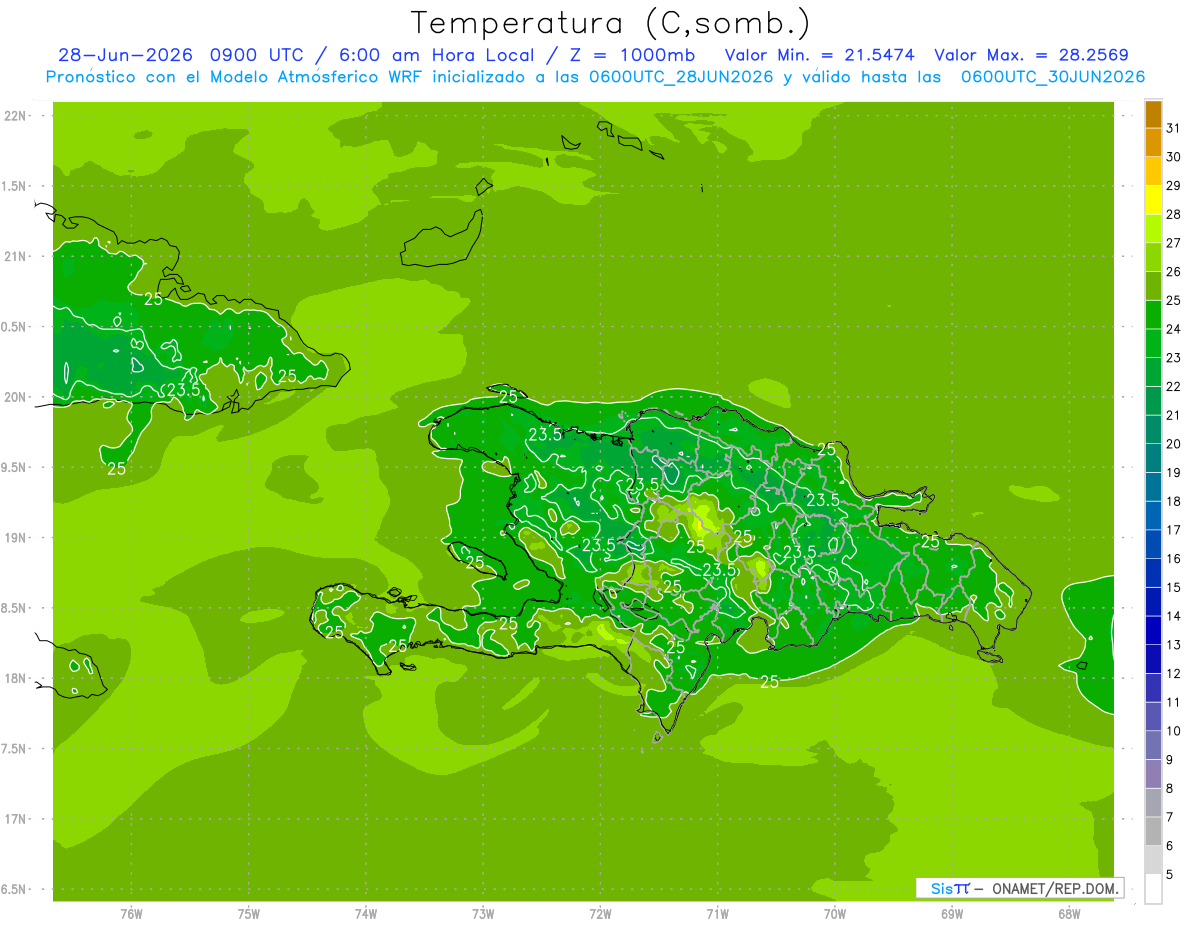Click "Modelo Atmosferico WRF" in the subtitle
Viewport: 1200px width, 927px height.
(326, 77)
